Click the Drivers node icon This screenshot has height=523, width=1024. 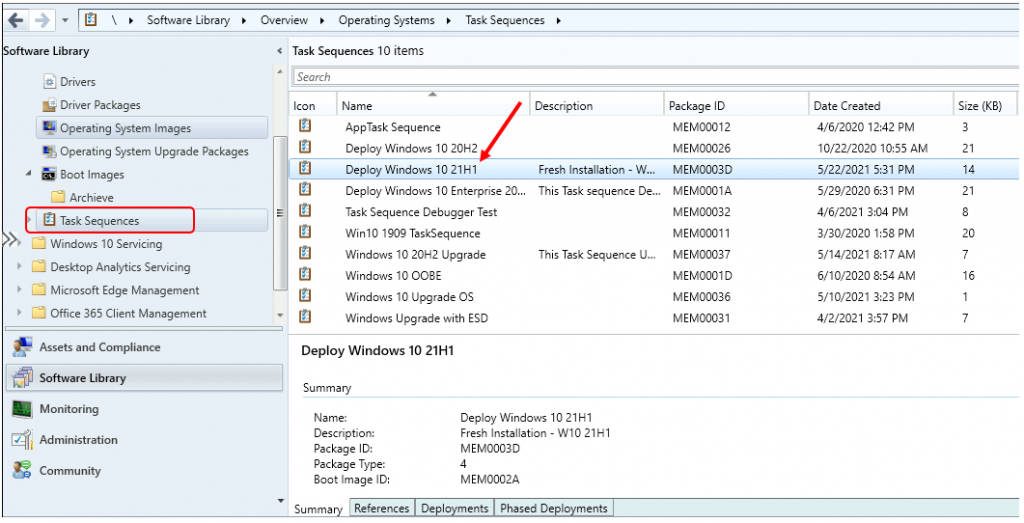click(x=50, y=82)
